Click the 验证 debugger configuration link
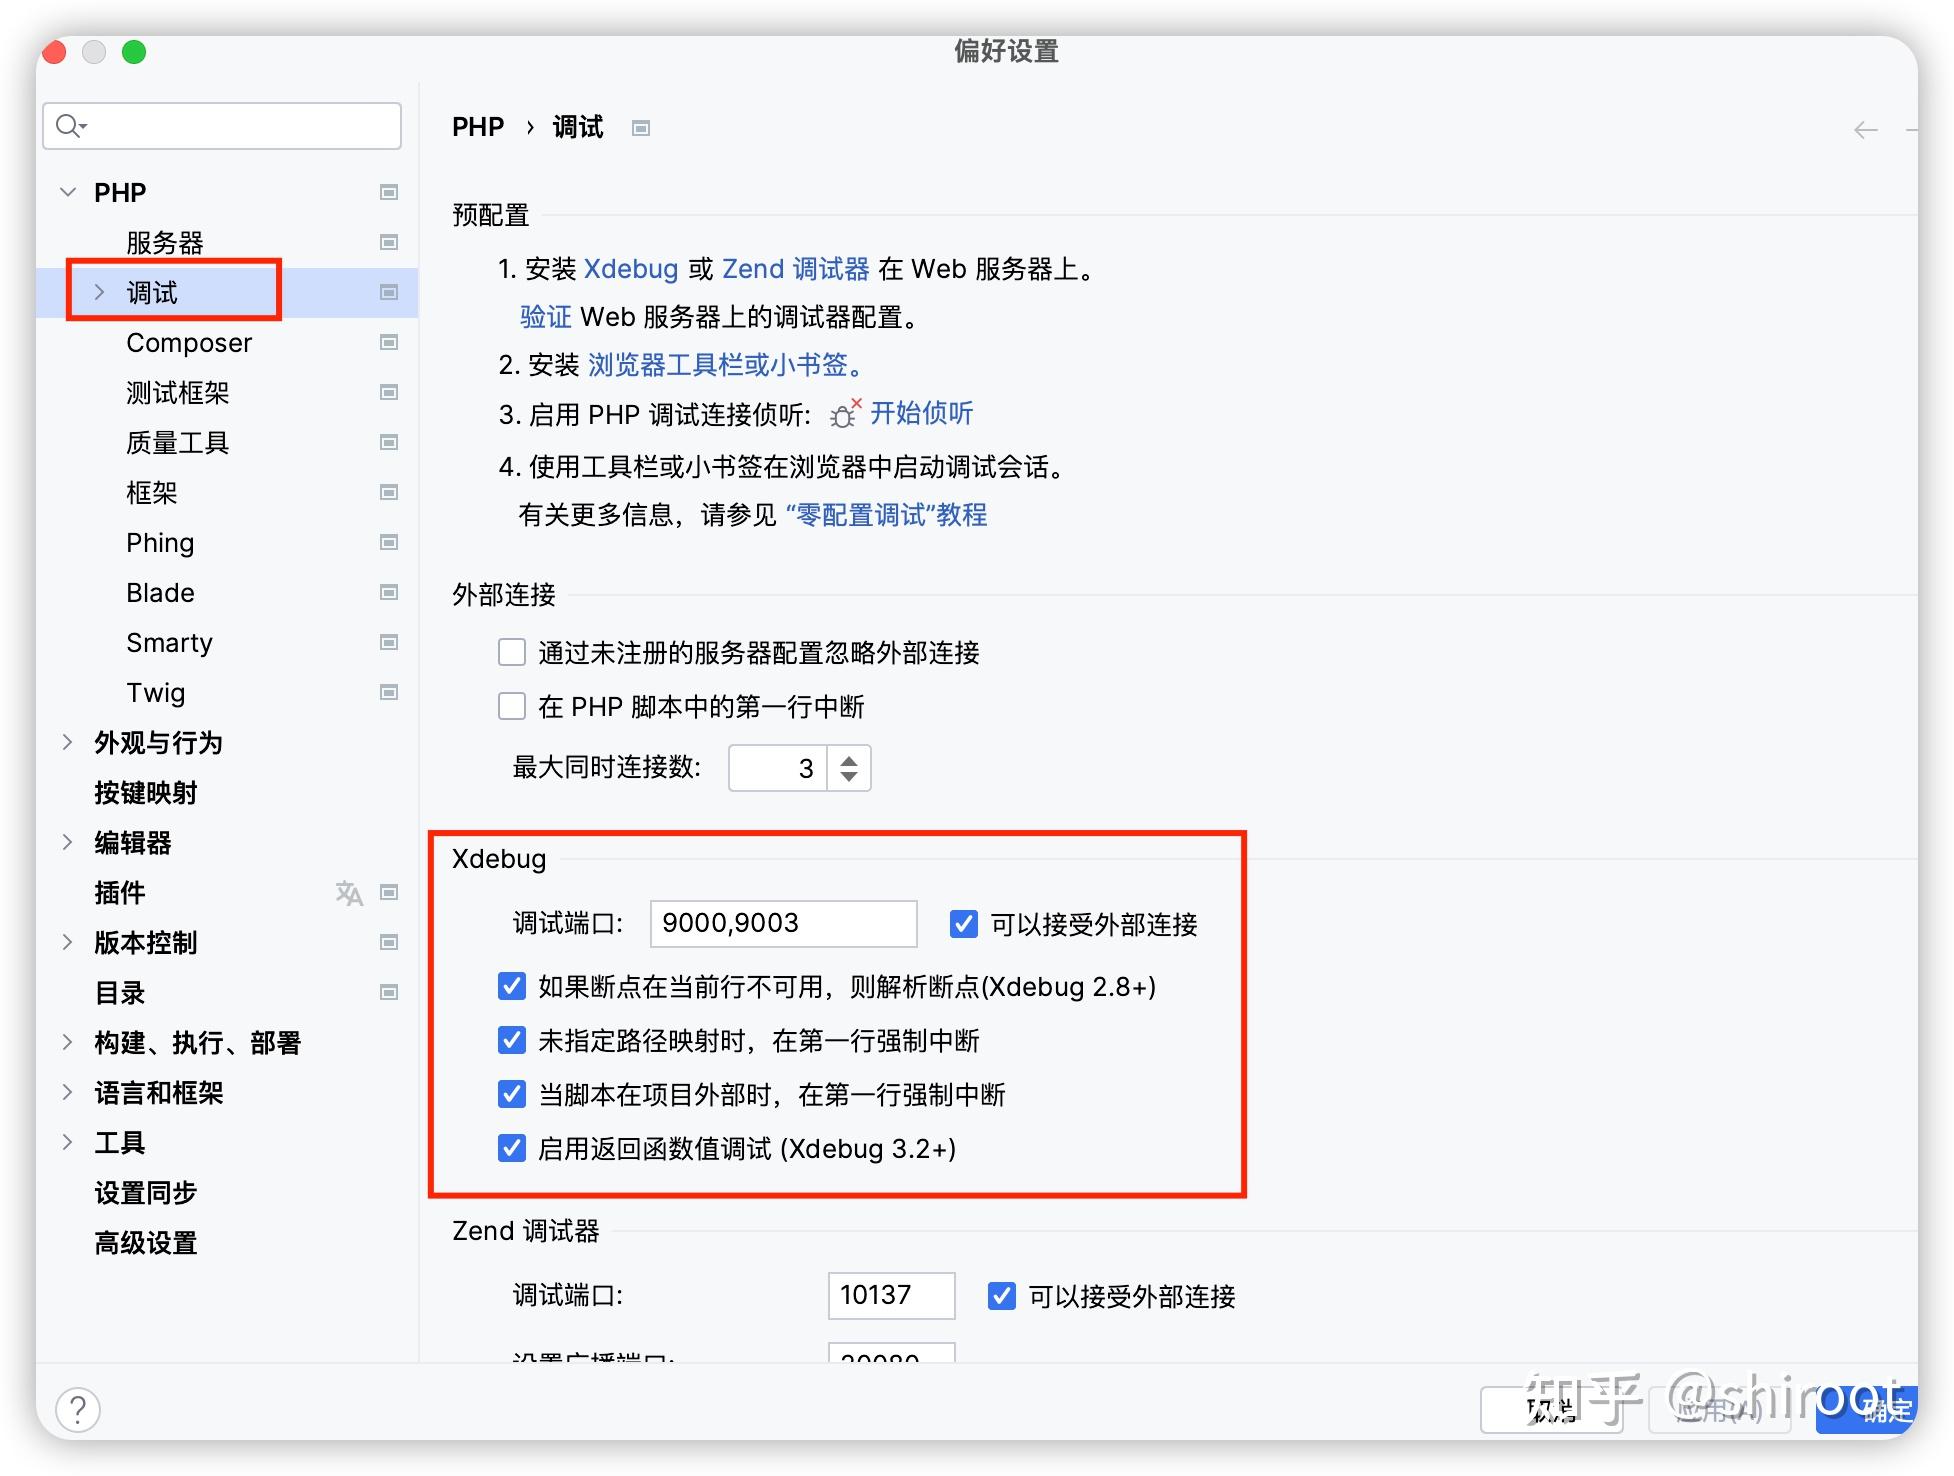Viewport: 1954px width, 1476px height. (545, 317)
